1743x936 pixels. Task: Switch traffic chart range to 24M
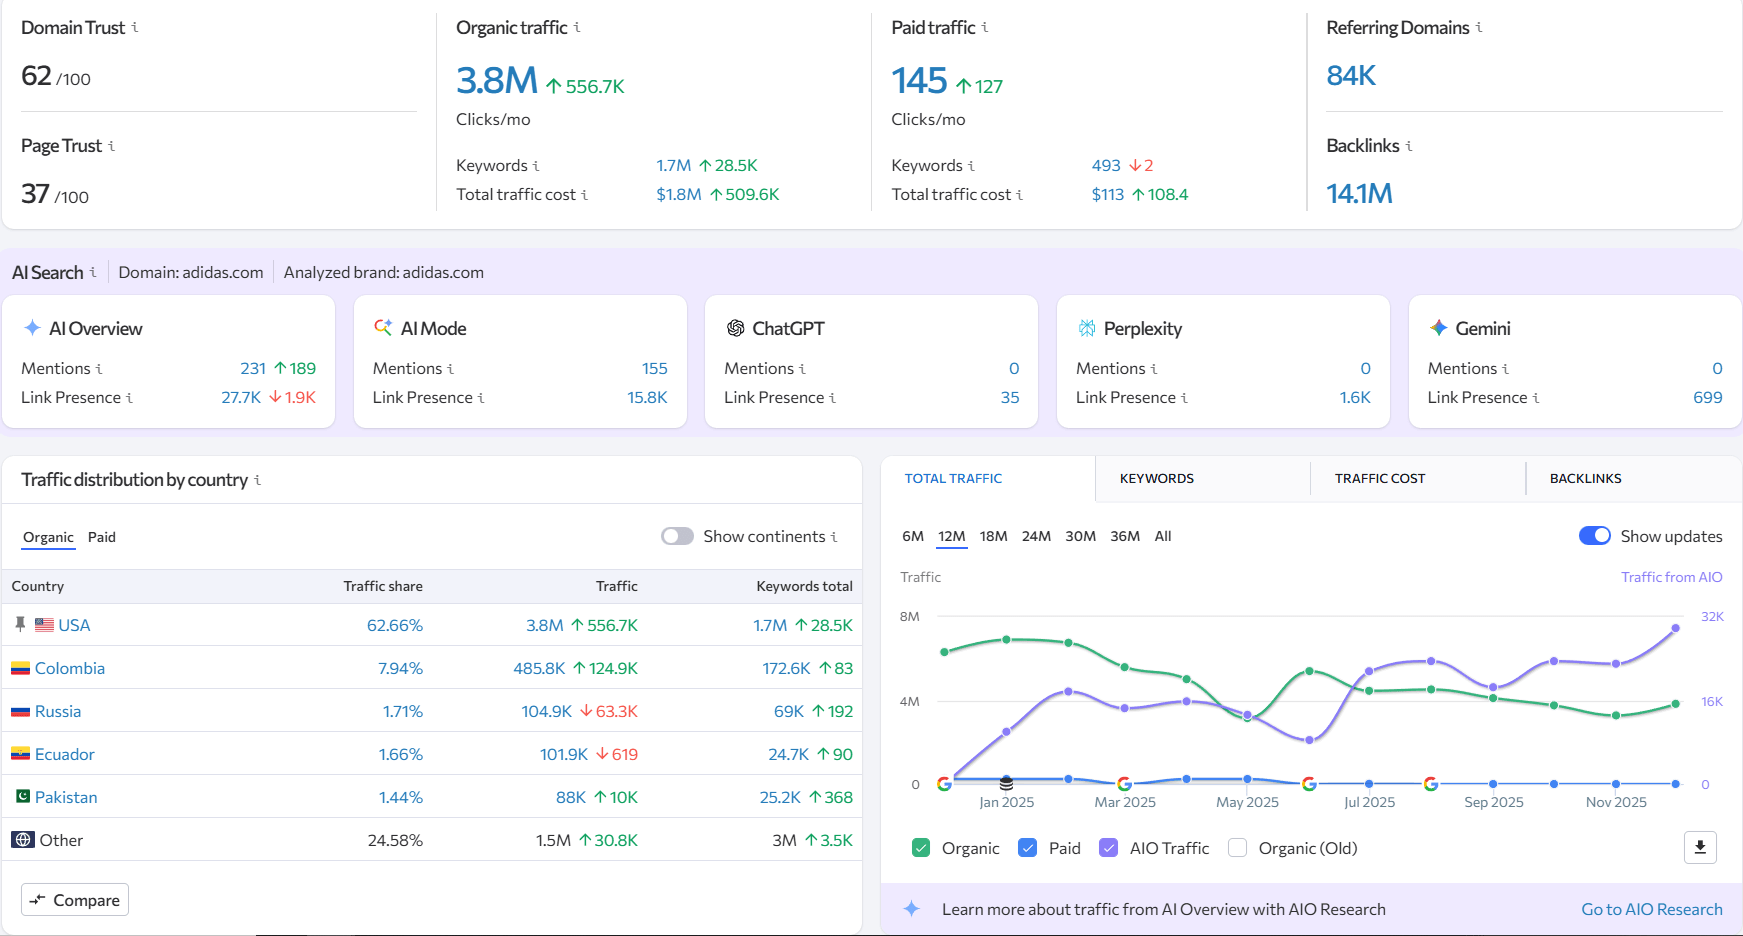1037,536
